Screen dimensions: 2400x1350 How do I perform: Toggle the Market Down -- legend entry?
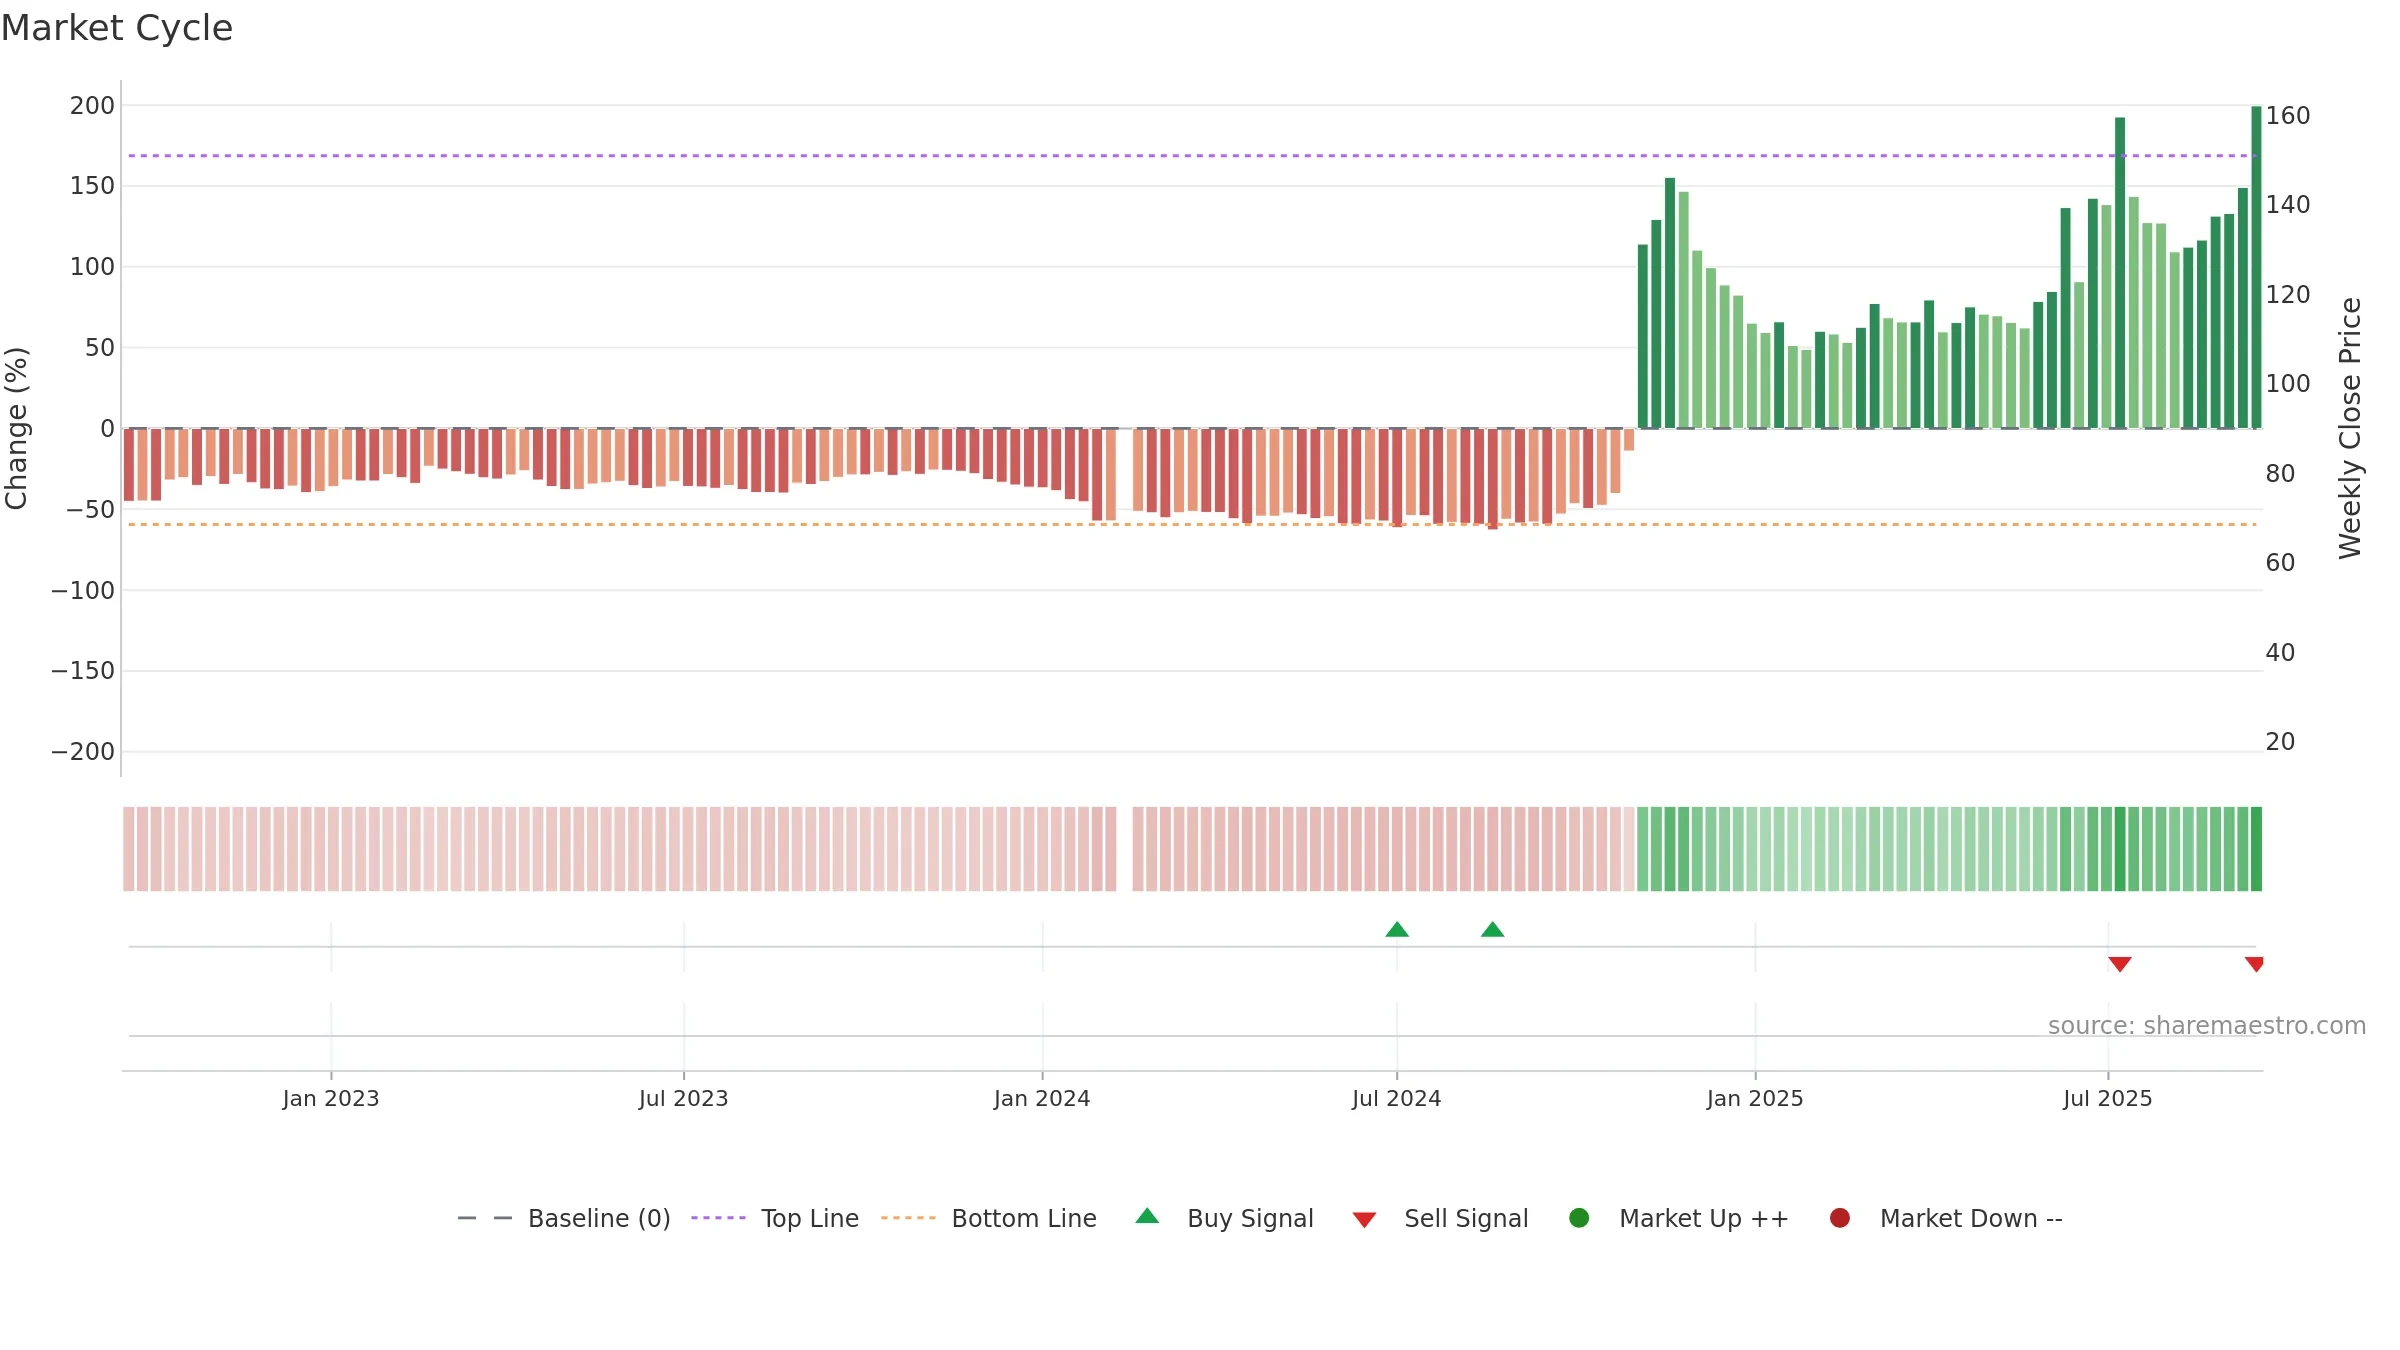(1946, 1218)
